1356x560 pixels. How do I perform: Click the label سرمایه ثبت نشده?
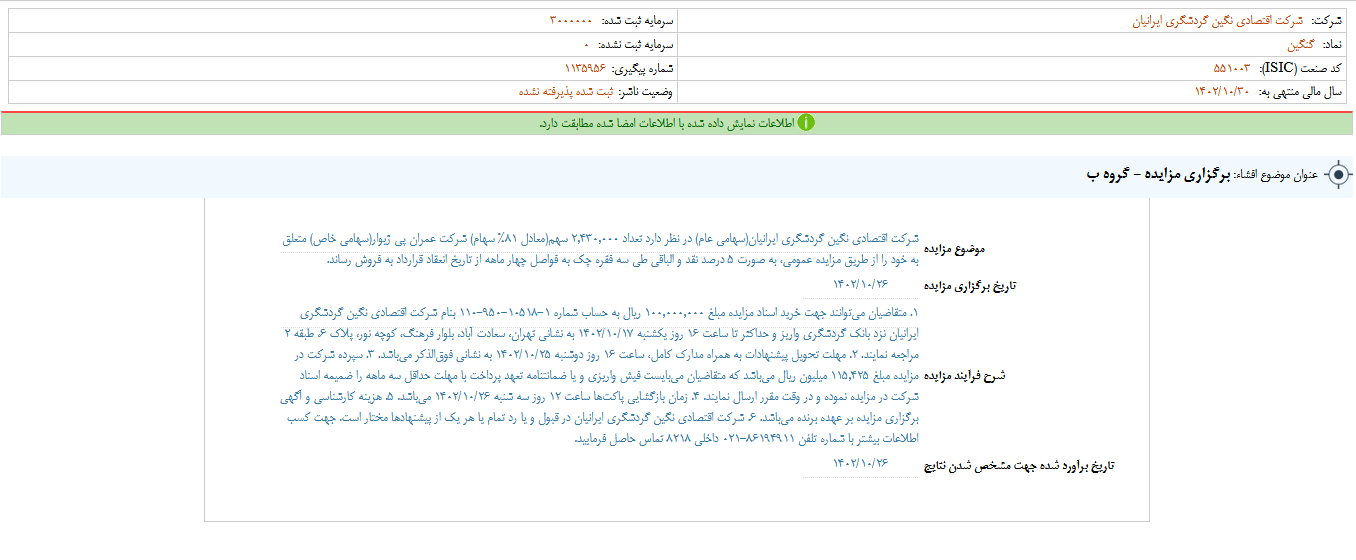click(x=636, y=45)
